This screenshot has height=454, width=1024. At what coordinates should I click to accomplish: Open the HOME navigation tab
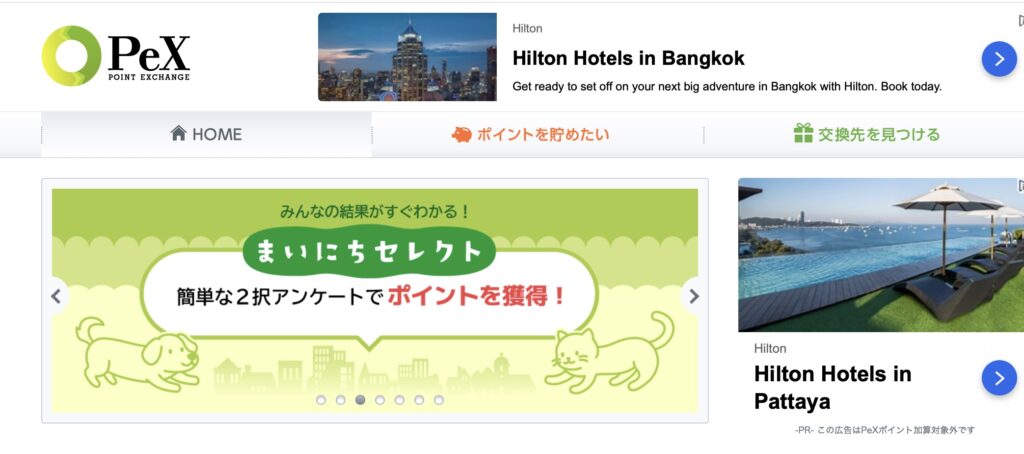tap(206, 135)
